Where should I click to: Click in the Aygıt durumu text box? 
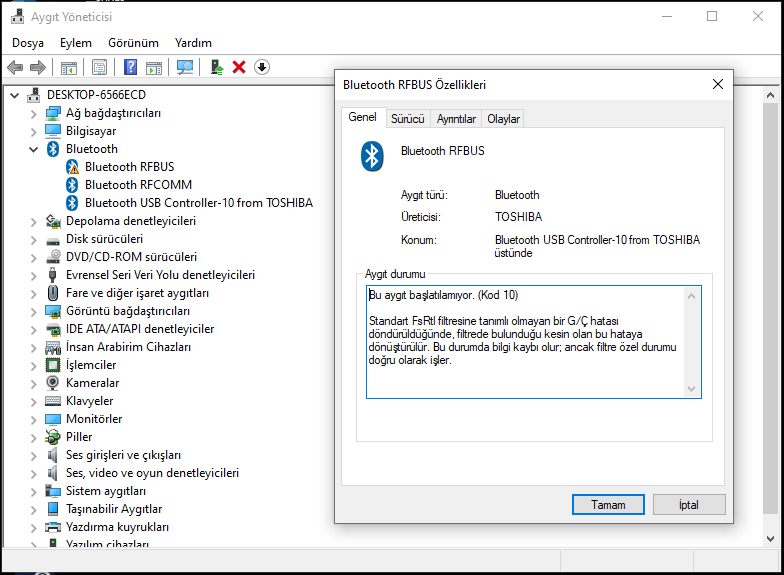525,341
